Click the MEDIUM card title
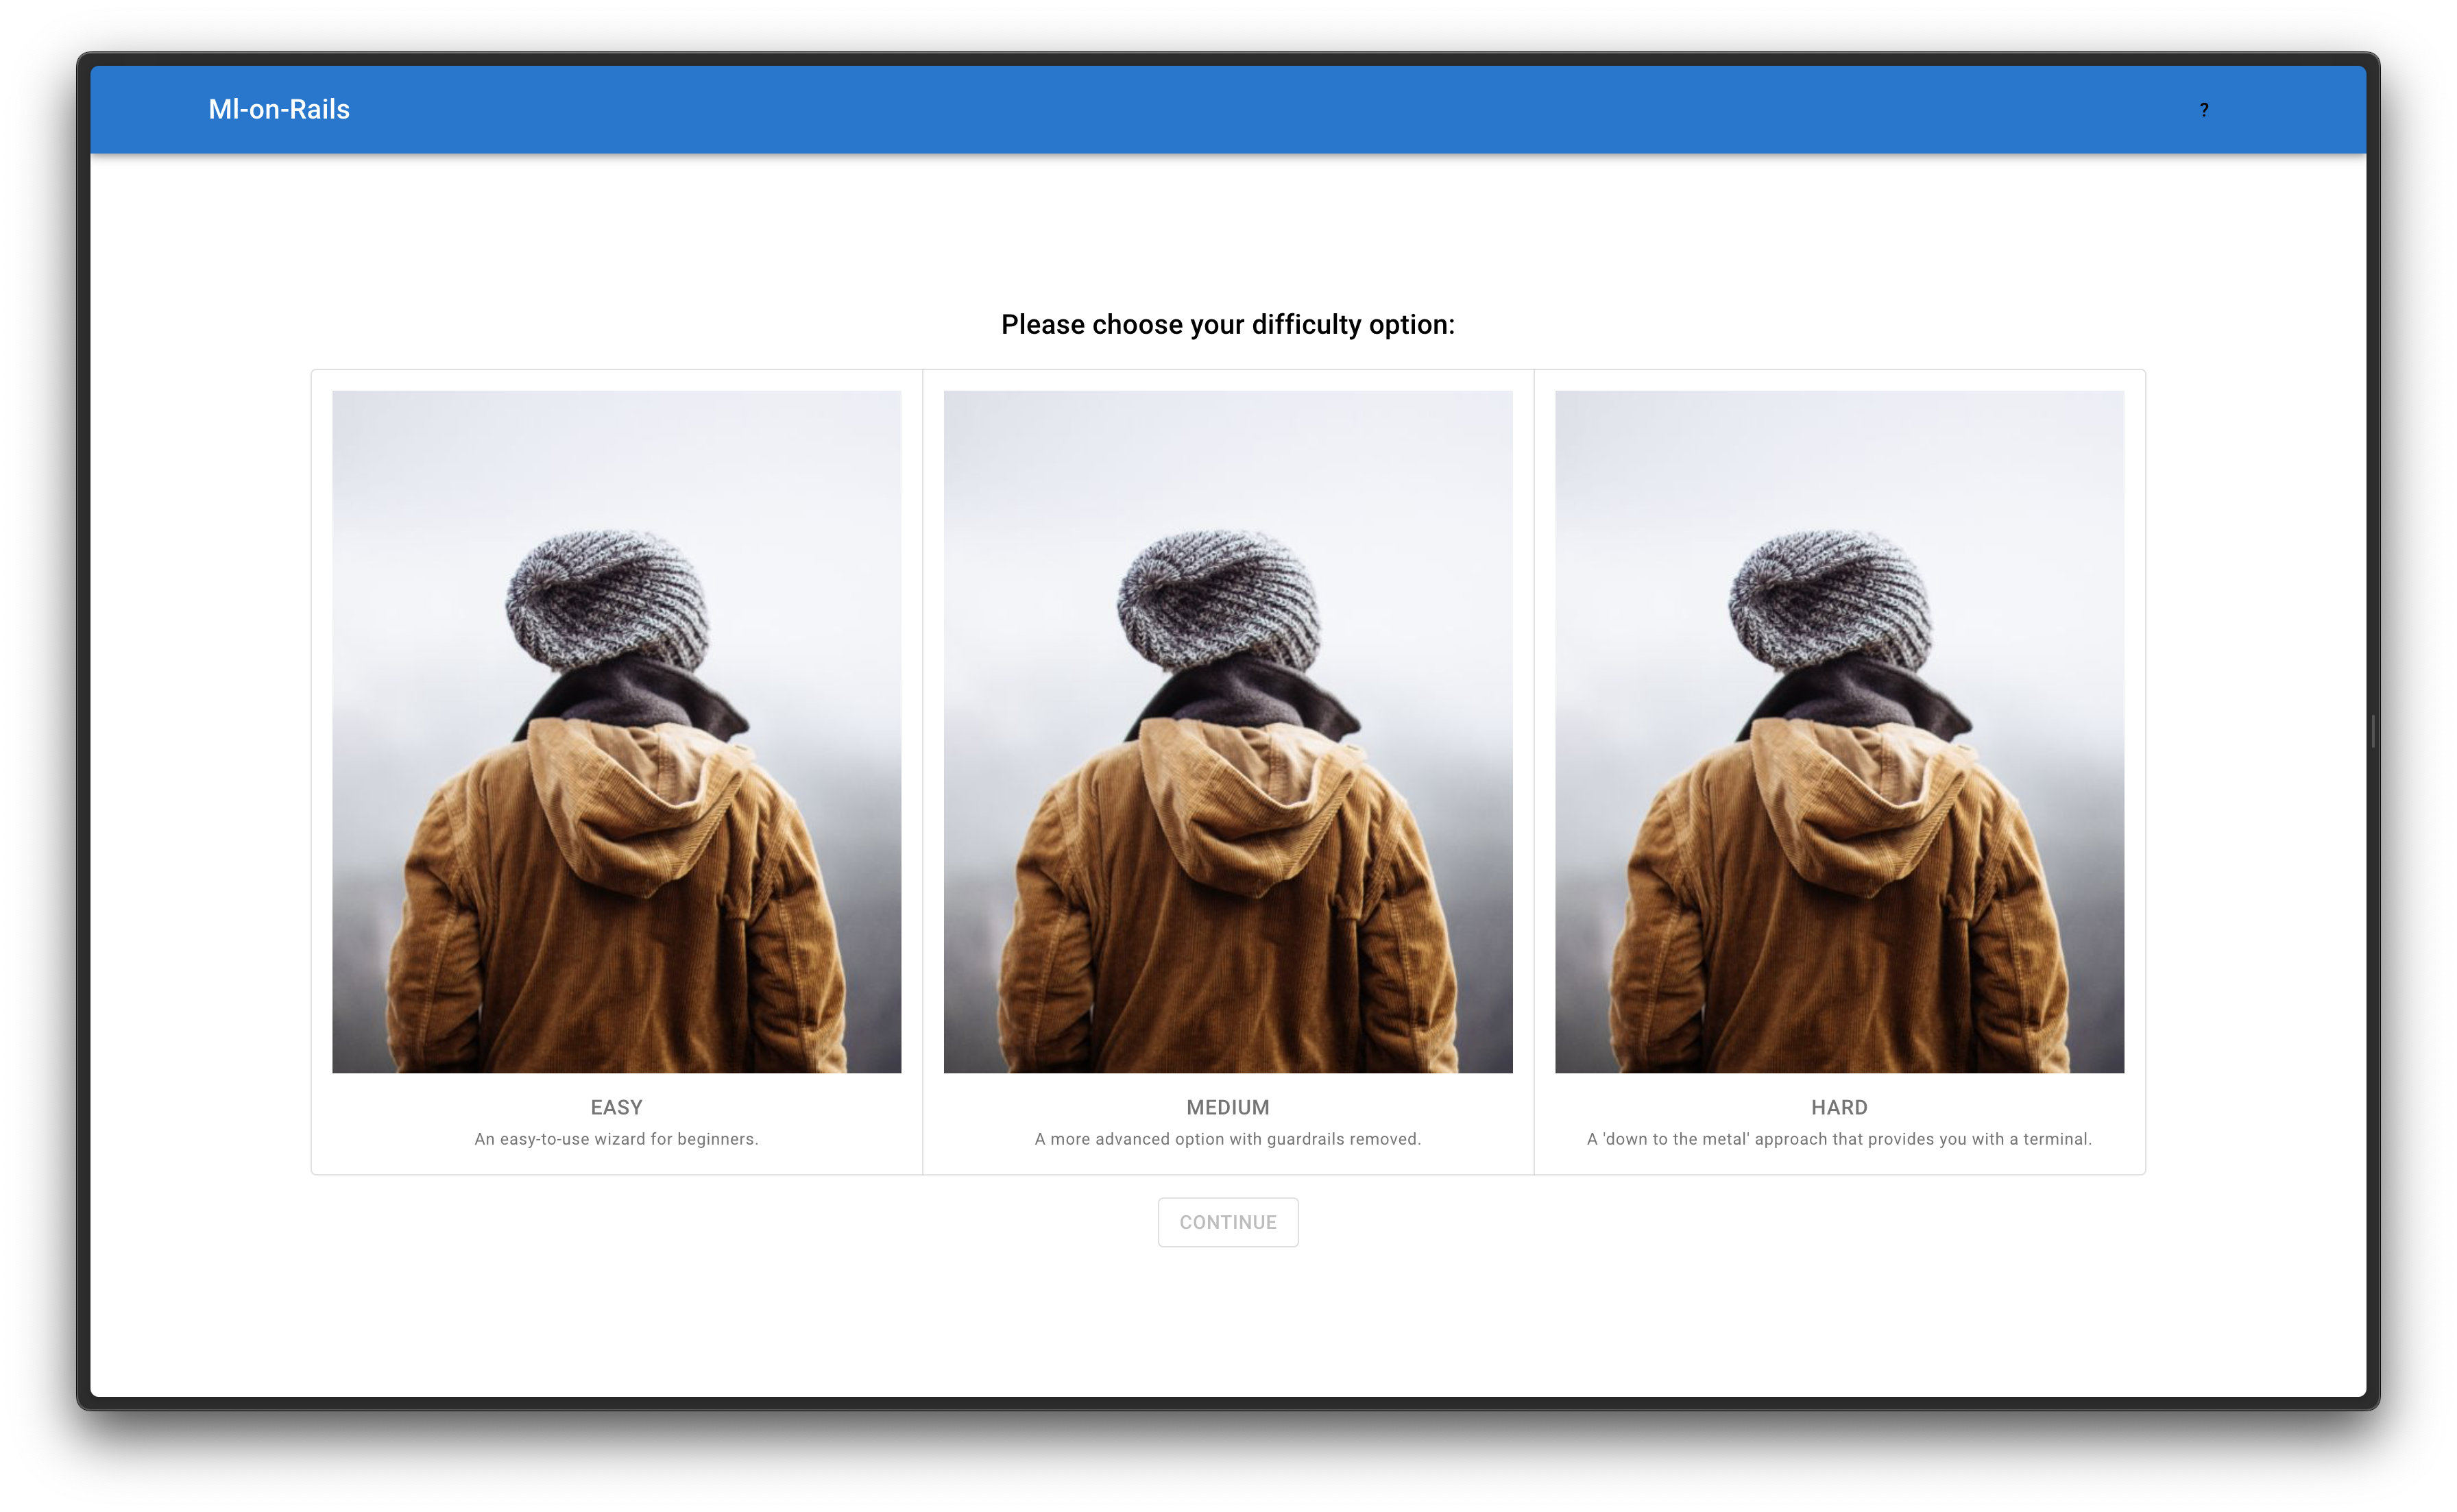The height and width of the screenshot is (1512, 2457). pyautogui.click(x=1228, y=1107)
